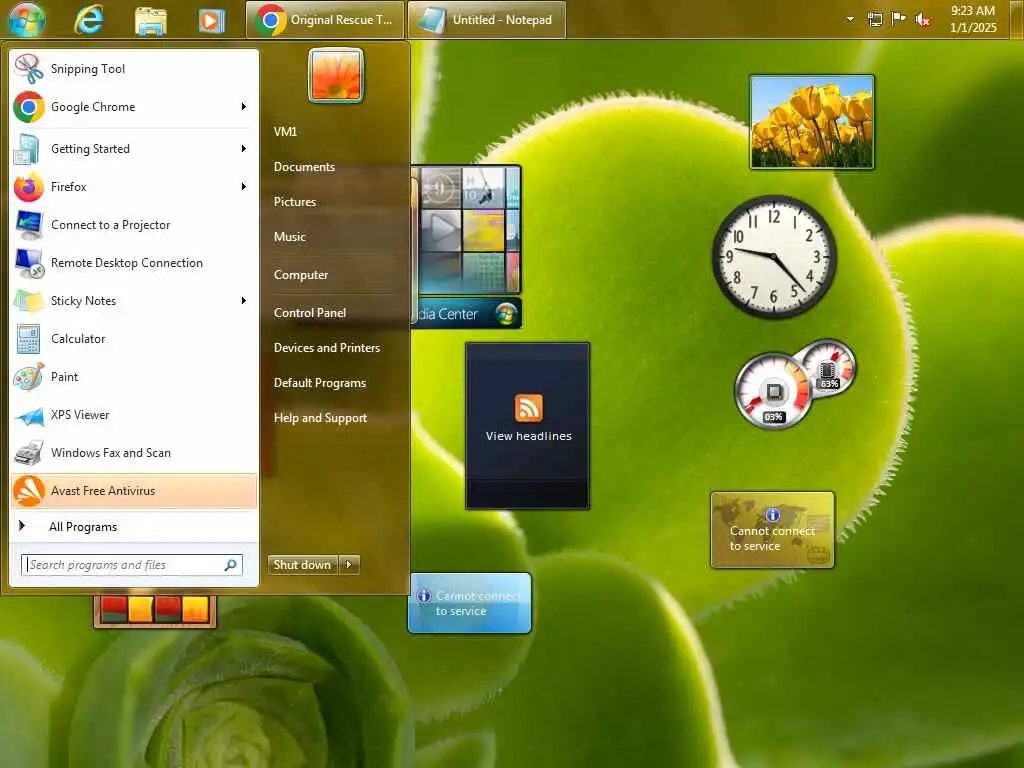Click the Action Center flag icon
This screenshot has width=1024, height=768.
pos(899,19)
